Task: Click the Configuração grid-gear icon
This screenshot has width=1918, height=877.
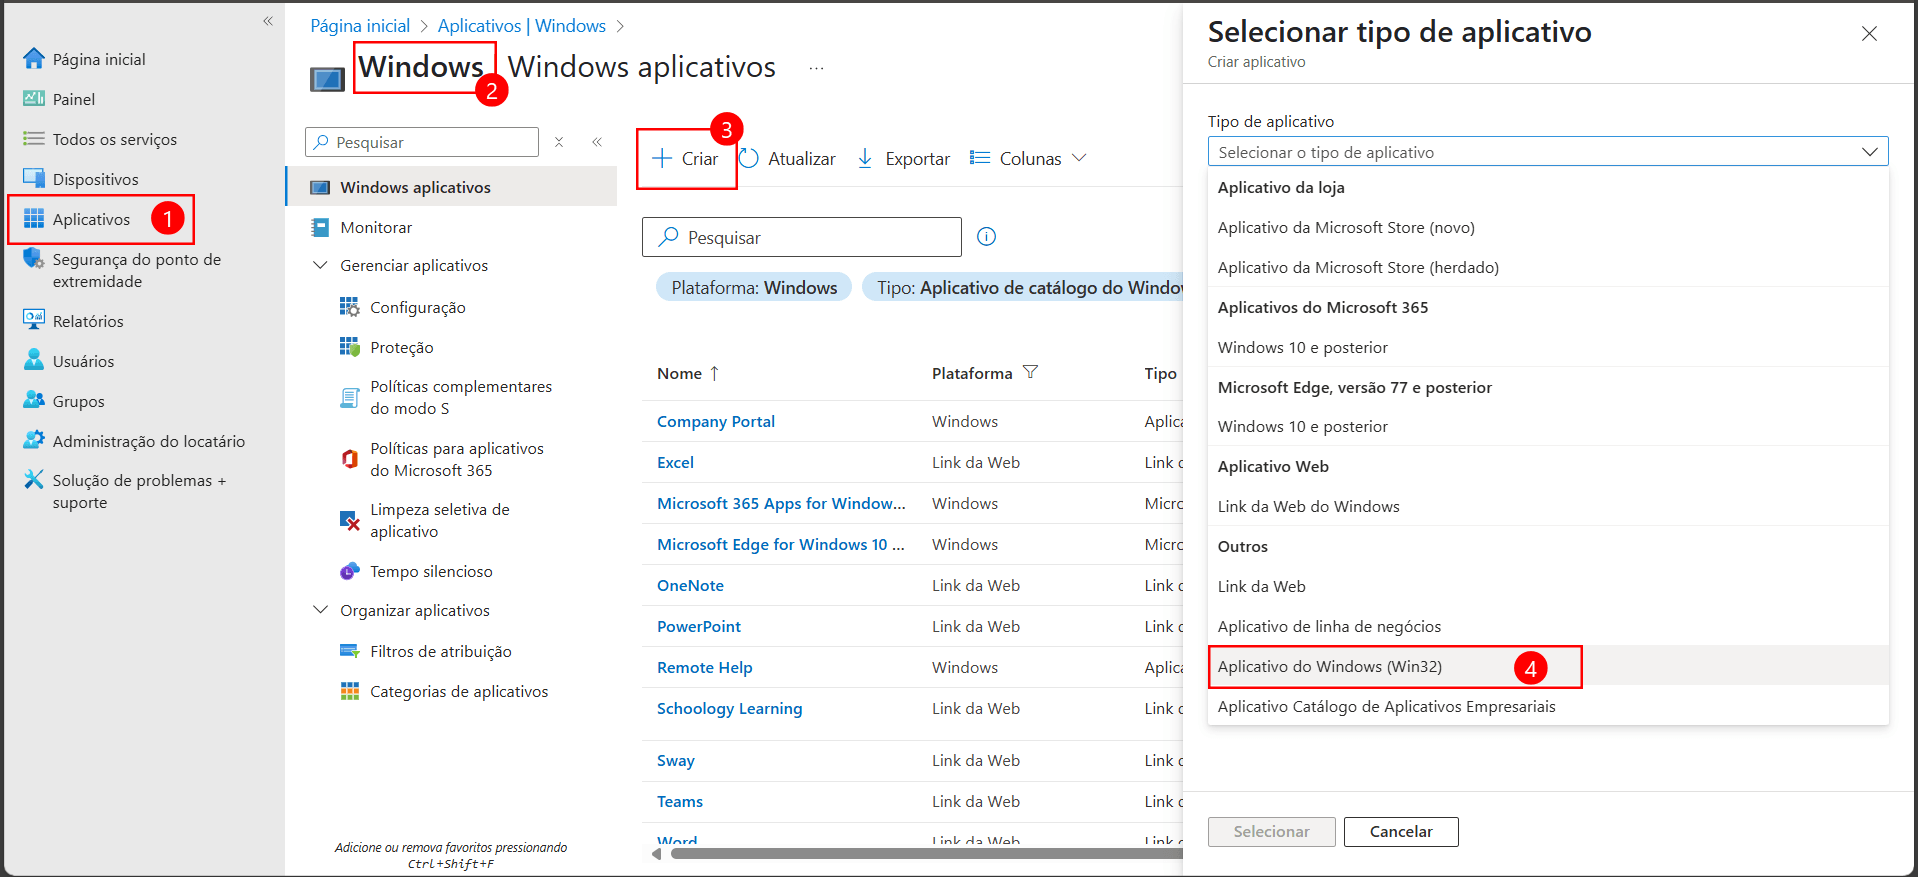Action: pyautogui.click(x=349, y=307)
